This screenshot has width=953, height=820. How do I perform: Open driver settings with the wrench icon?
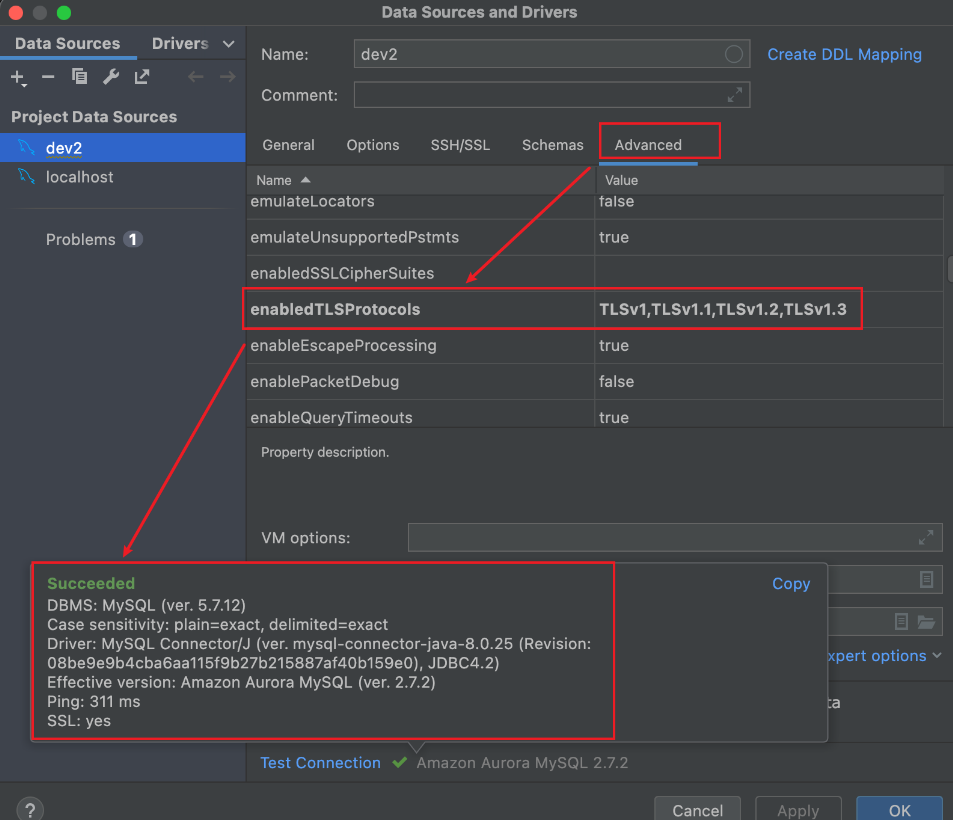(111, 77)
